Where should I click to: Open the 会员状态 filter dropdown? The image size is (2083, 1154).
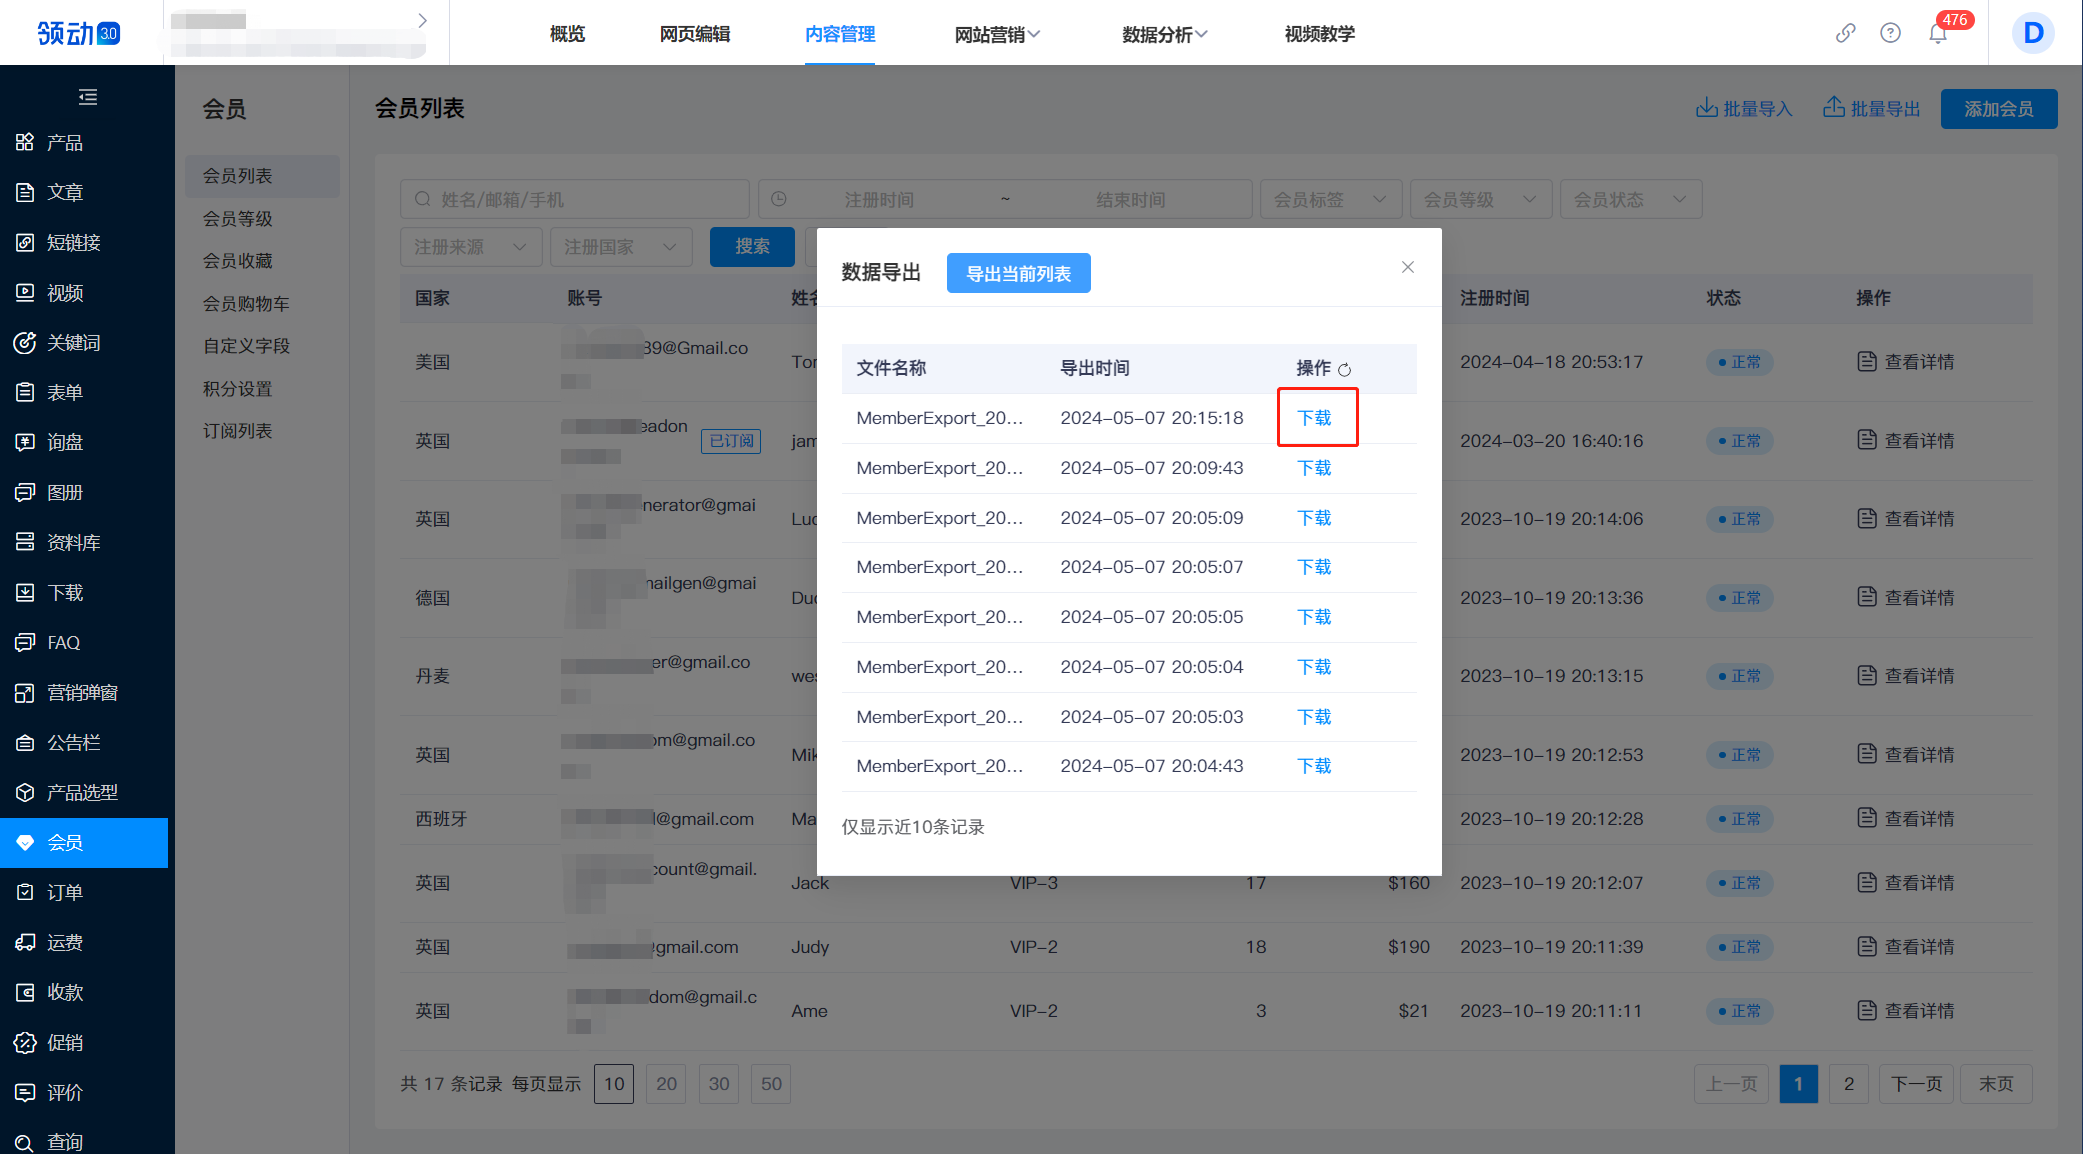[x=1630, y=199]
